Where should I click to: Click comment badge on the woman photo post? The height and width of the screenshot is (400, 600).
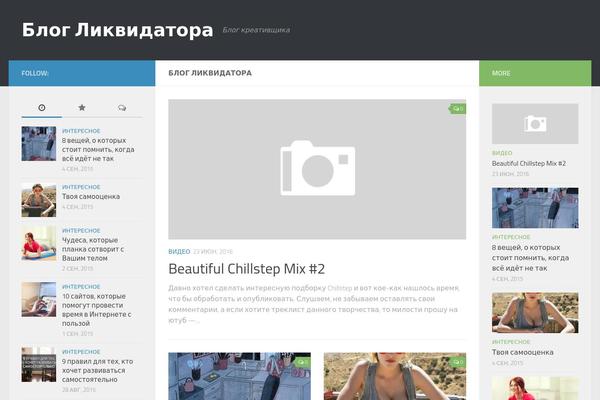[458, 362]
